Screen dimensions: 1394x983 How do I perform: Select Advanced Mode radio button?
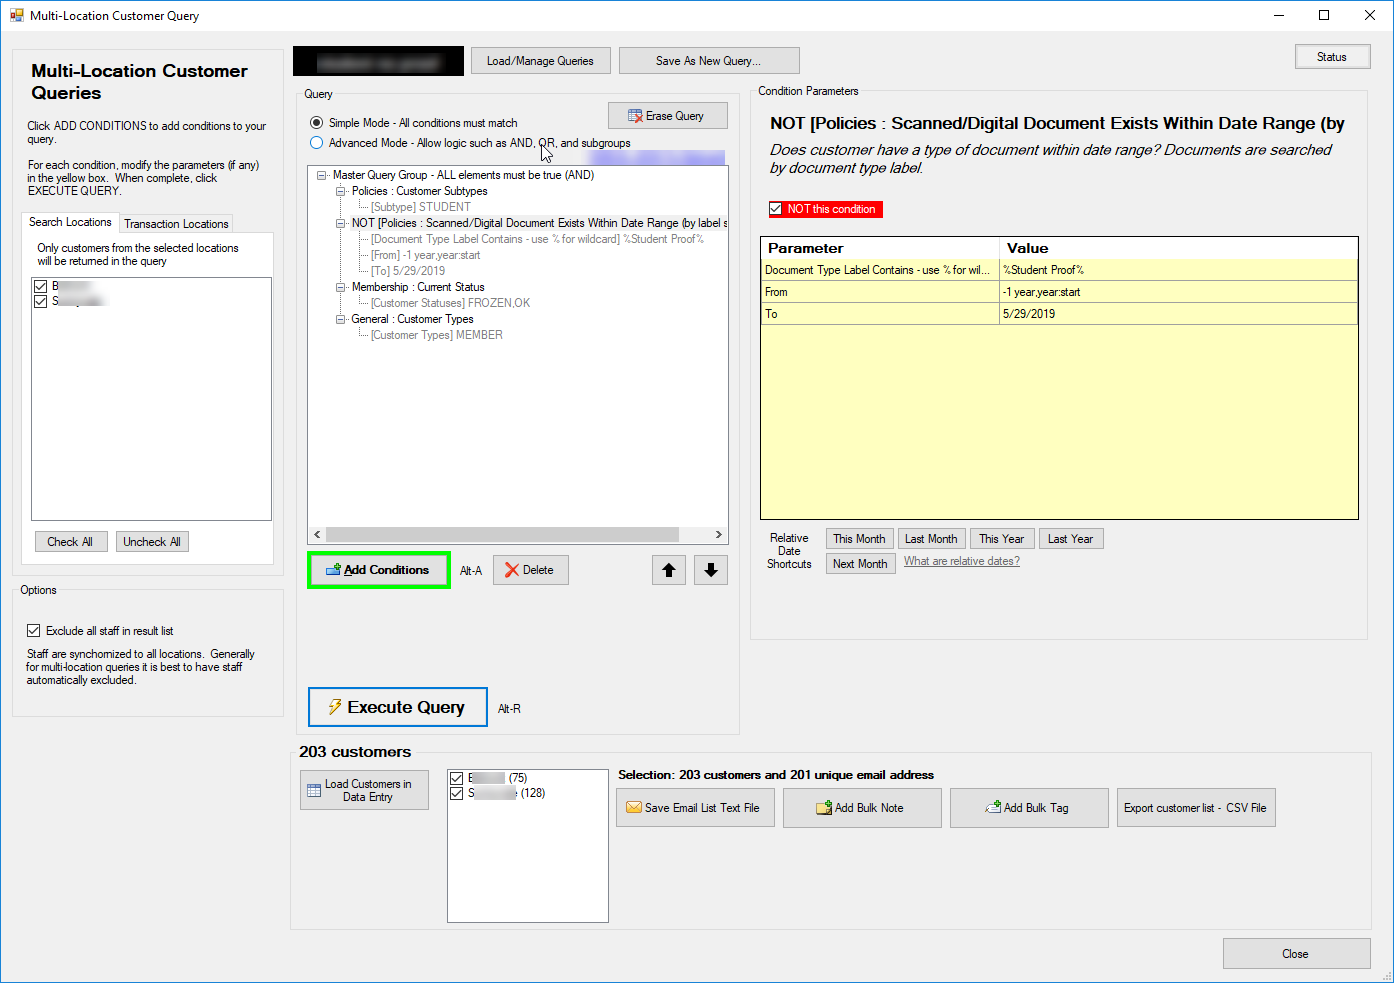coord(317,143)
